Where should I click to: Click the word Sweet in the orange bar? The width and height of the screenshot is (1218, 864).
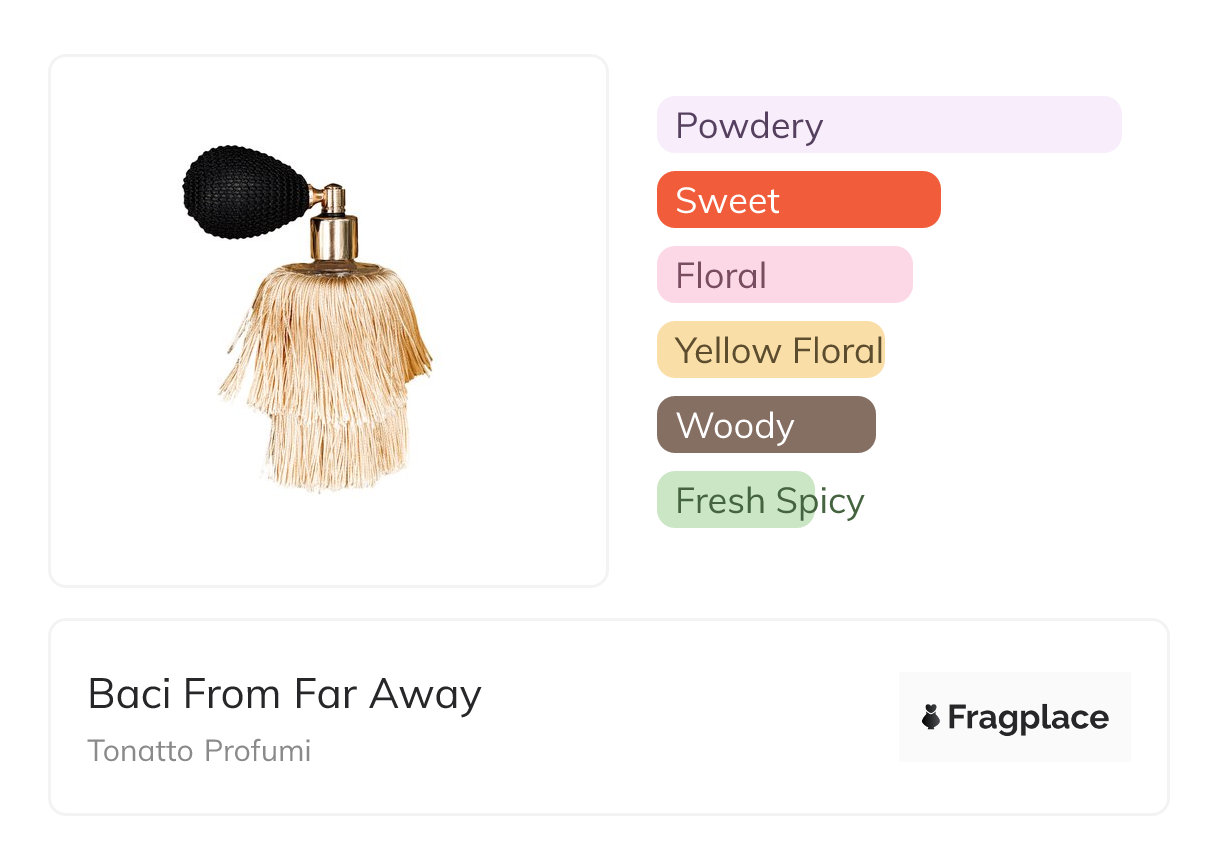click(x=727, y=200)
